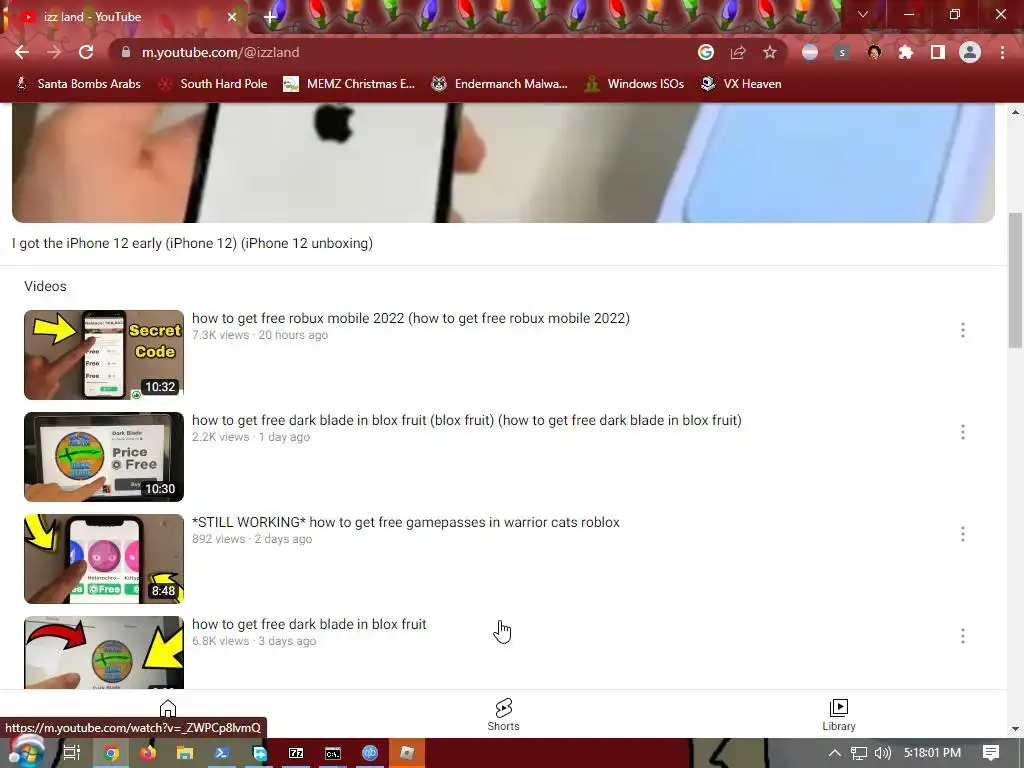Click the scrollbar up arrow
The image size is (1024, 768).
(x=1016, y=112)
